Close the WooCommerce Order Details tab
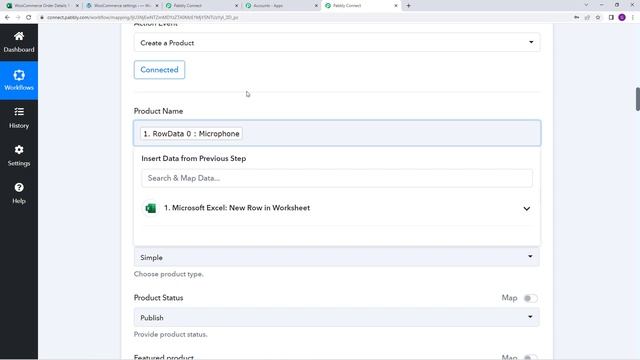Viewport: 640px width, 360px height. [x=77, y=6]
